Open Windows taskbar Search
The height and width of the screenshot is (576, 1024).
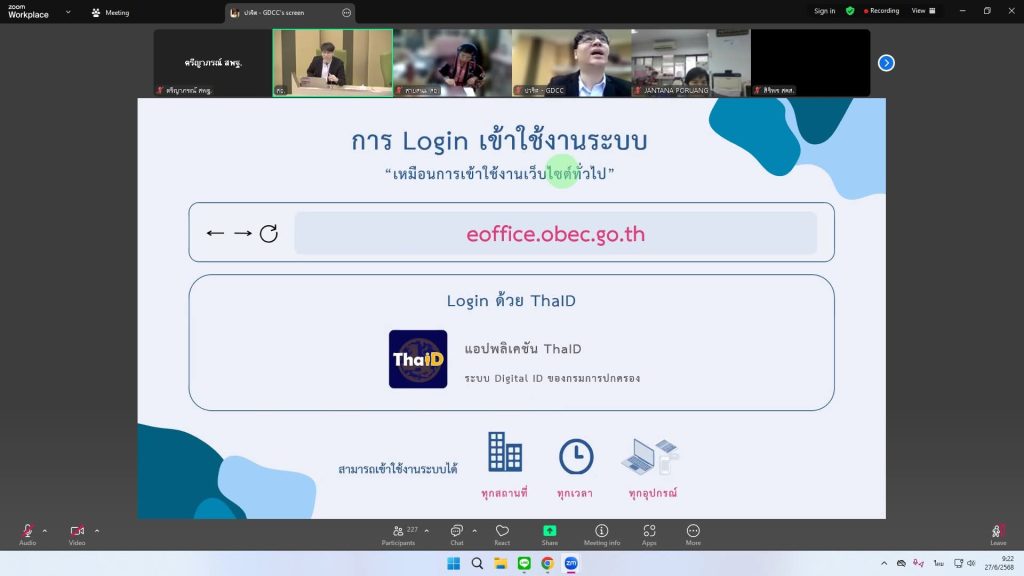477,563
